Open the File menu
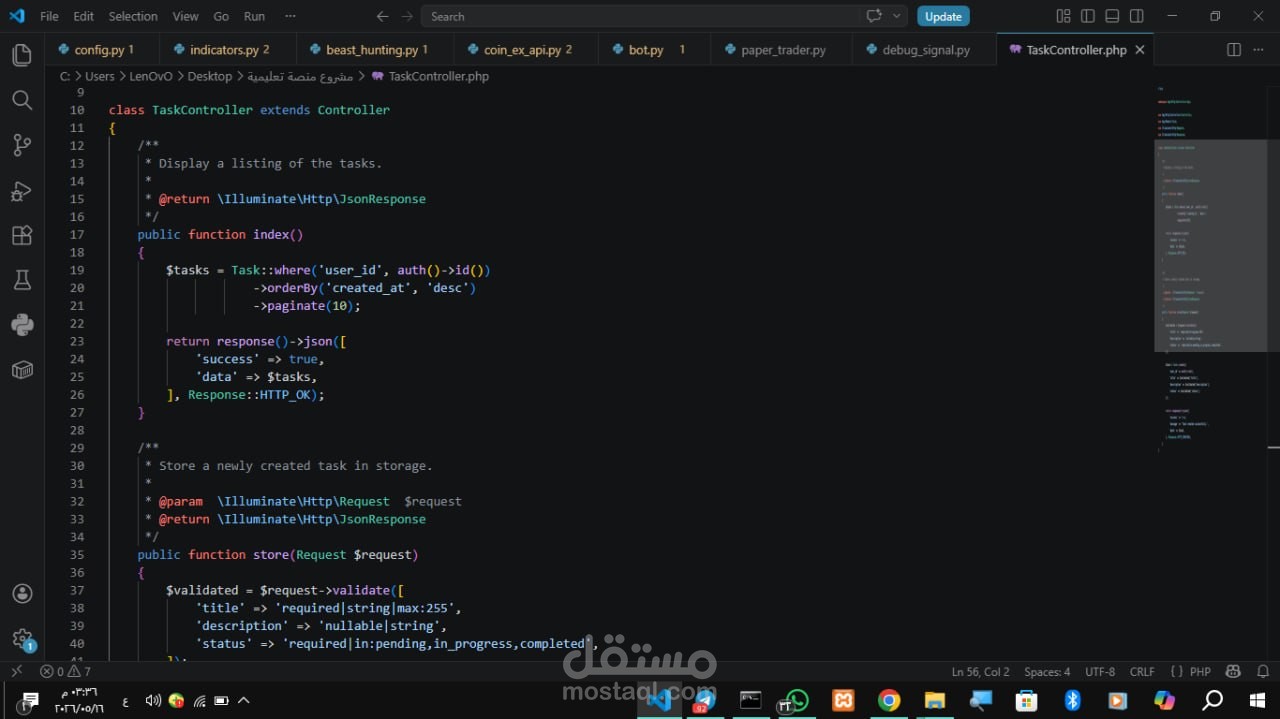 click(49, 16)
